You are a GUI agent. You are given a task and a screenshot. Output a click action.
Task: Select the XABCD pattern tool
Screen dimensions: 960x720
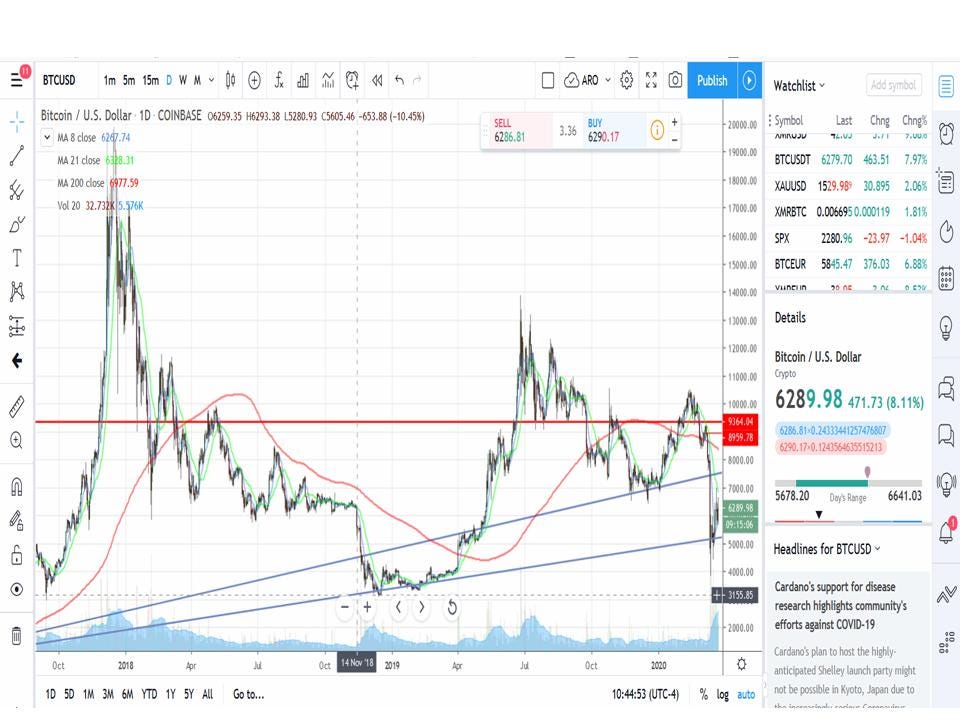(x=17, y=291)
